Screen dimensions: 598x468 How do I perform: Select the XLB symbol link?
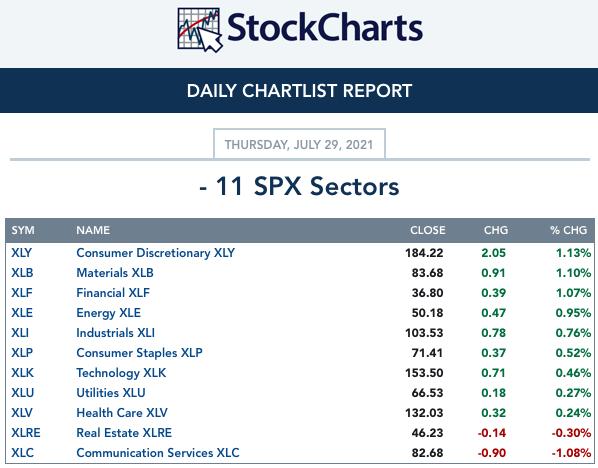click(22, 273)
